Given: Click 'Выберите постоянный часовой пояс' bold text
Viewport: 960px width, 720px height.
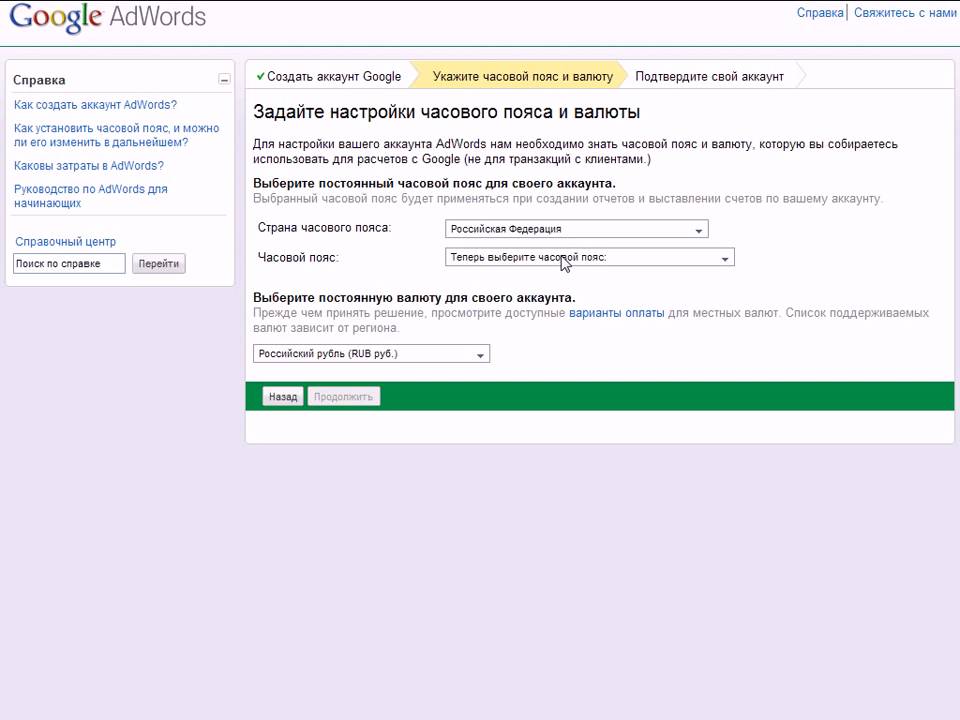Looking at the screenshot, I should 434,184.
